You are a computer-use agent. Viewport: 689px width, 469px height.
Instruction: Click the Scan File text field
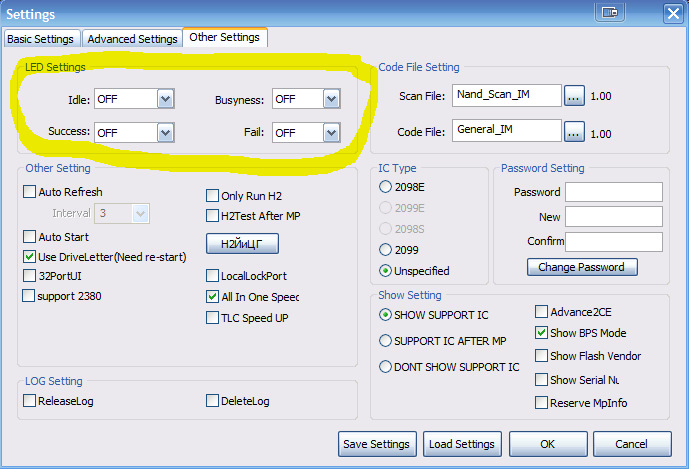point(507,95)
